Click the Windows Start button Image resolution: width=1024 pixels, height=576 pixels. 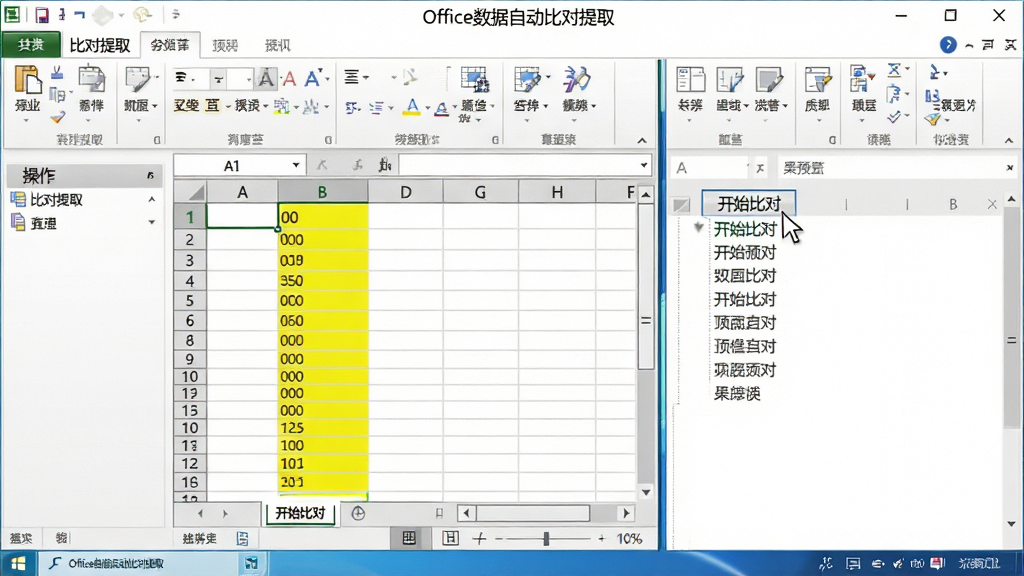18,563
